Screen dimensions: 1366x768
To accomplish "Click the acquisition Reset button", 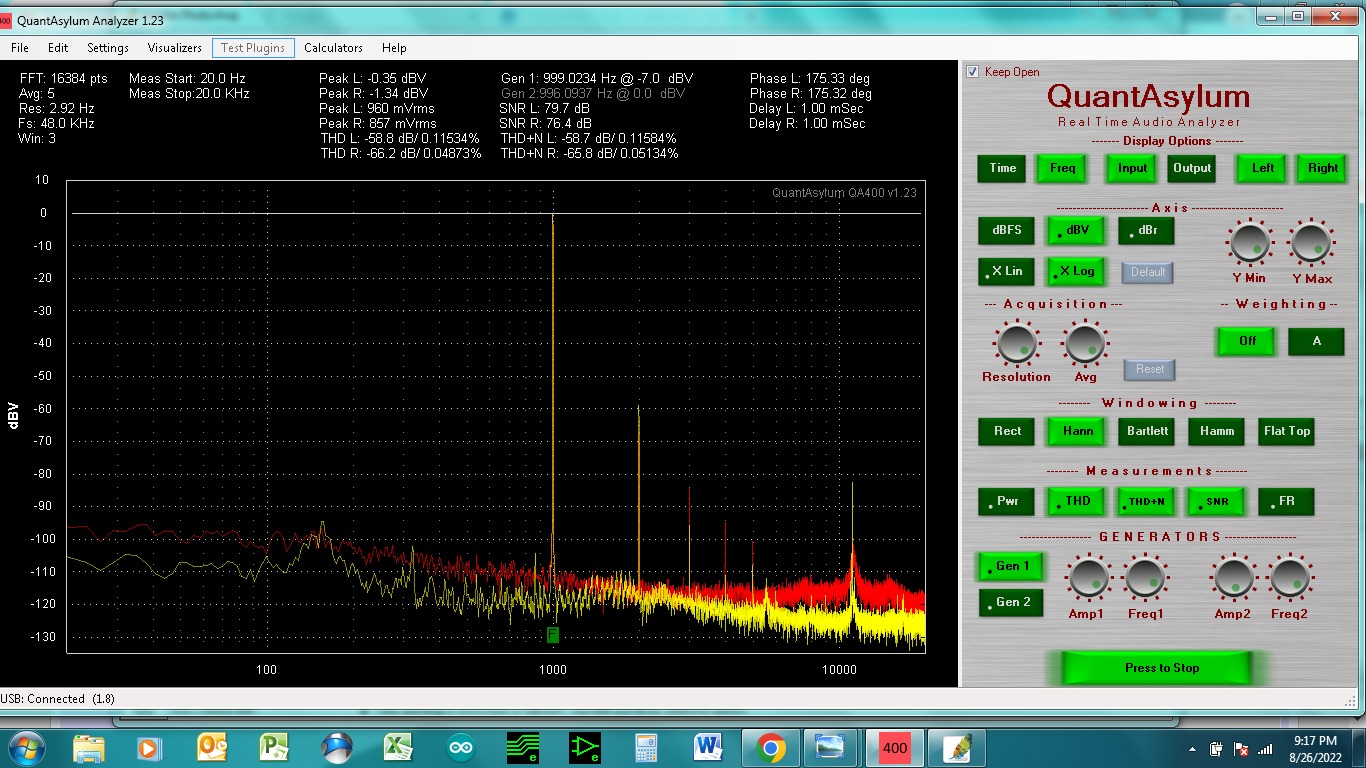I will pyautogui.click(x=1150, y=369).
